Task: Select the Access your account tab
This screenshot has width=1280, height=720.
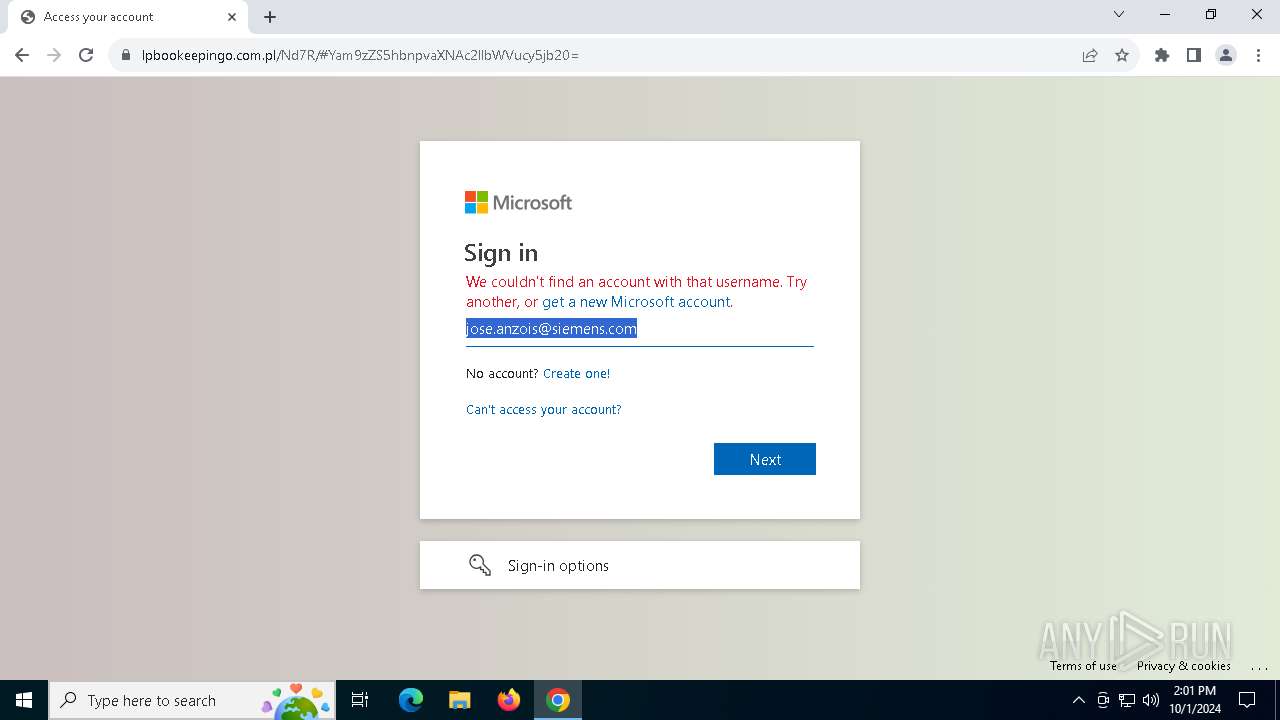Action: (126, 17)
